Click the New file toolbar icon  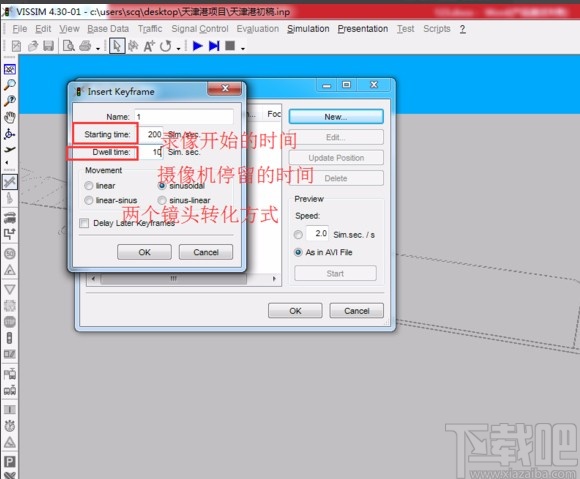pos(16,46)
